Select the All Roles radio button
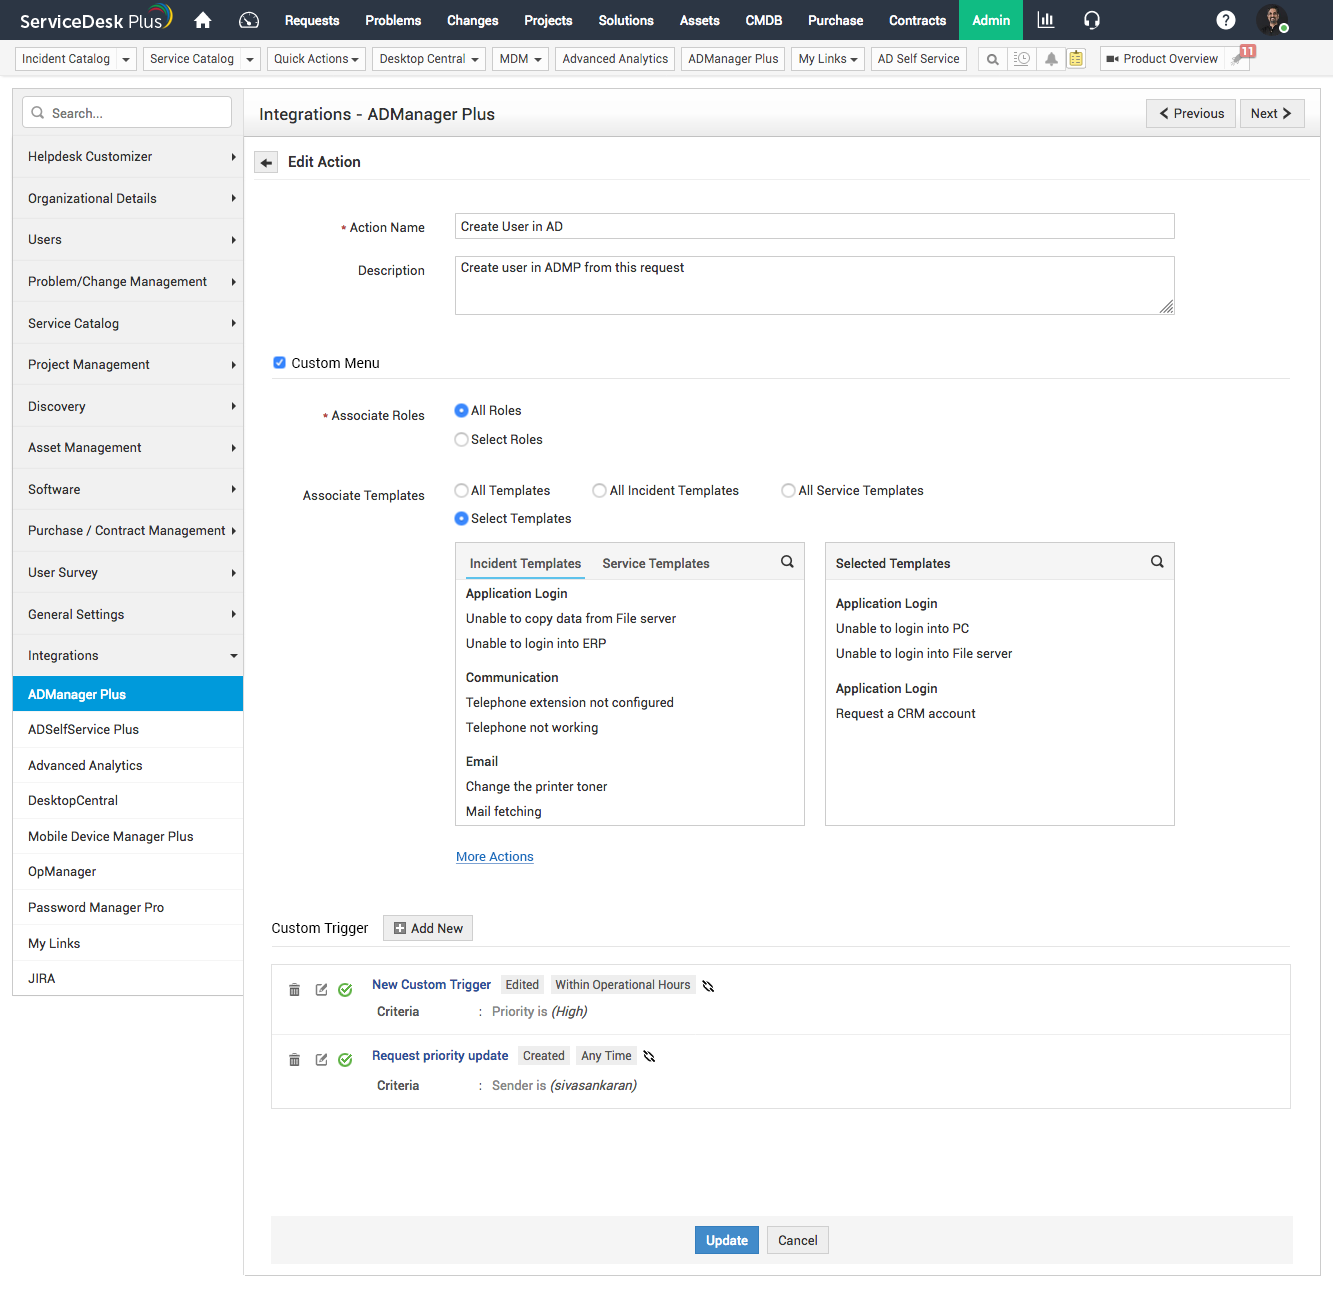The height and width of the screenshot is (1293, 1333). [461, 411]
